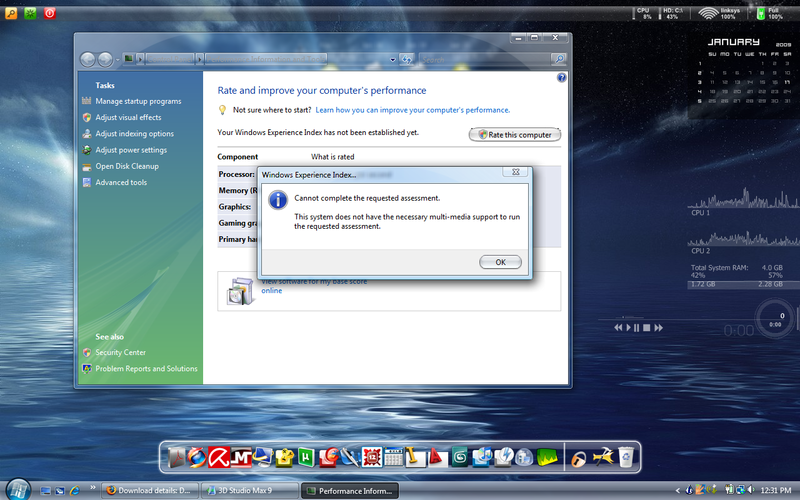The width and height of the screenshot is (800, 500).
Task: Open Security Center link
Action: pyautogui.click(x=120, y=353)
